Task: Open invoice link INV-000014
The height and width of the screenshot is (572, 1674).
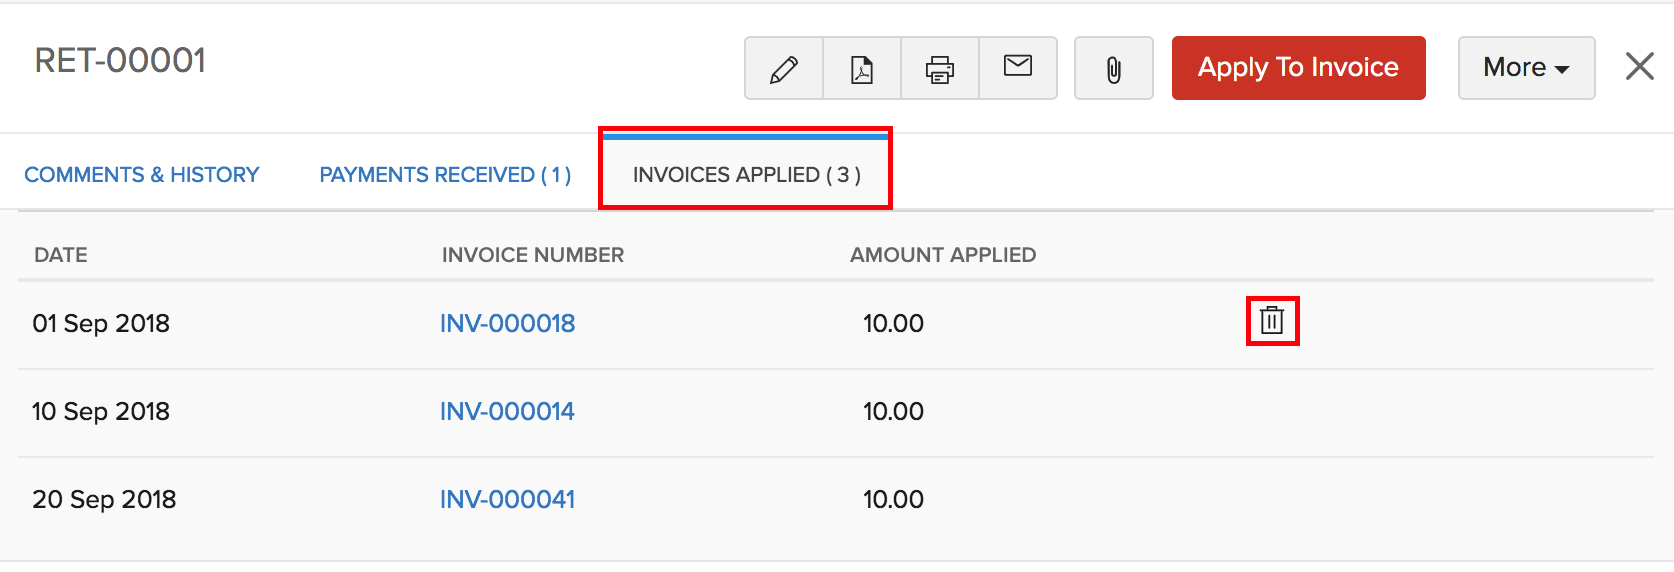Action: tap(507, 412)
